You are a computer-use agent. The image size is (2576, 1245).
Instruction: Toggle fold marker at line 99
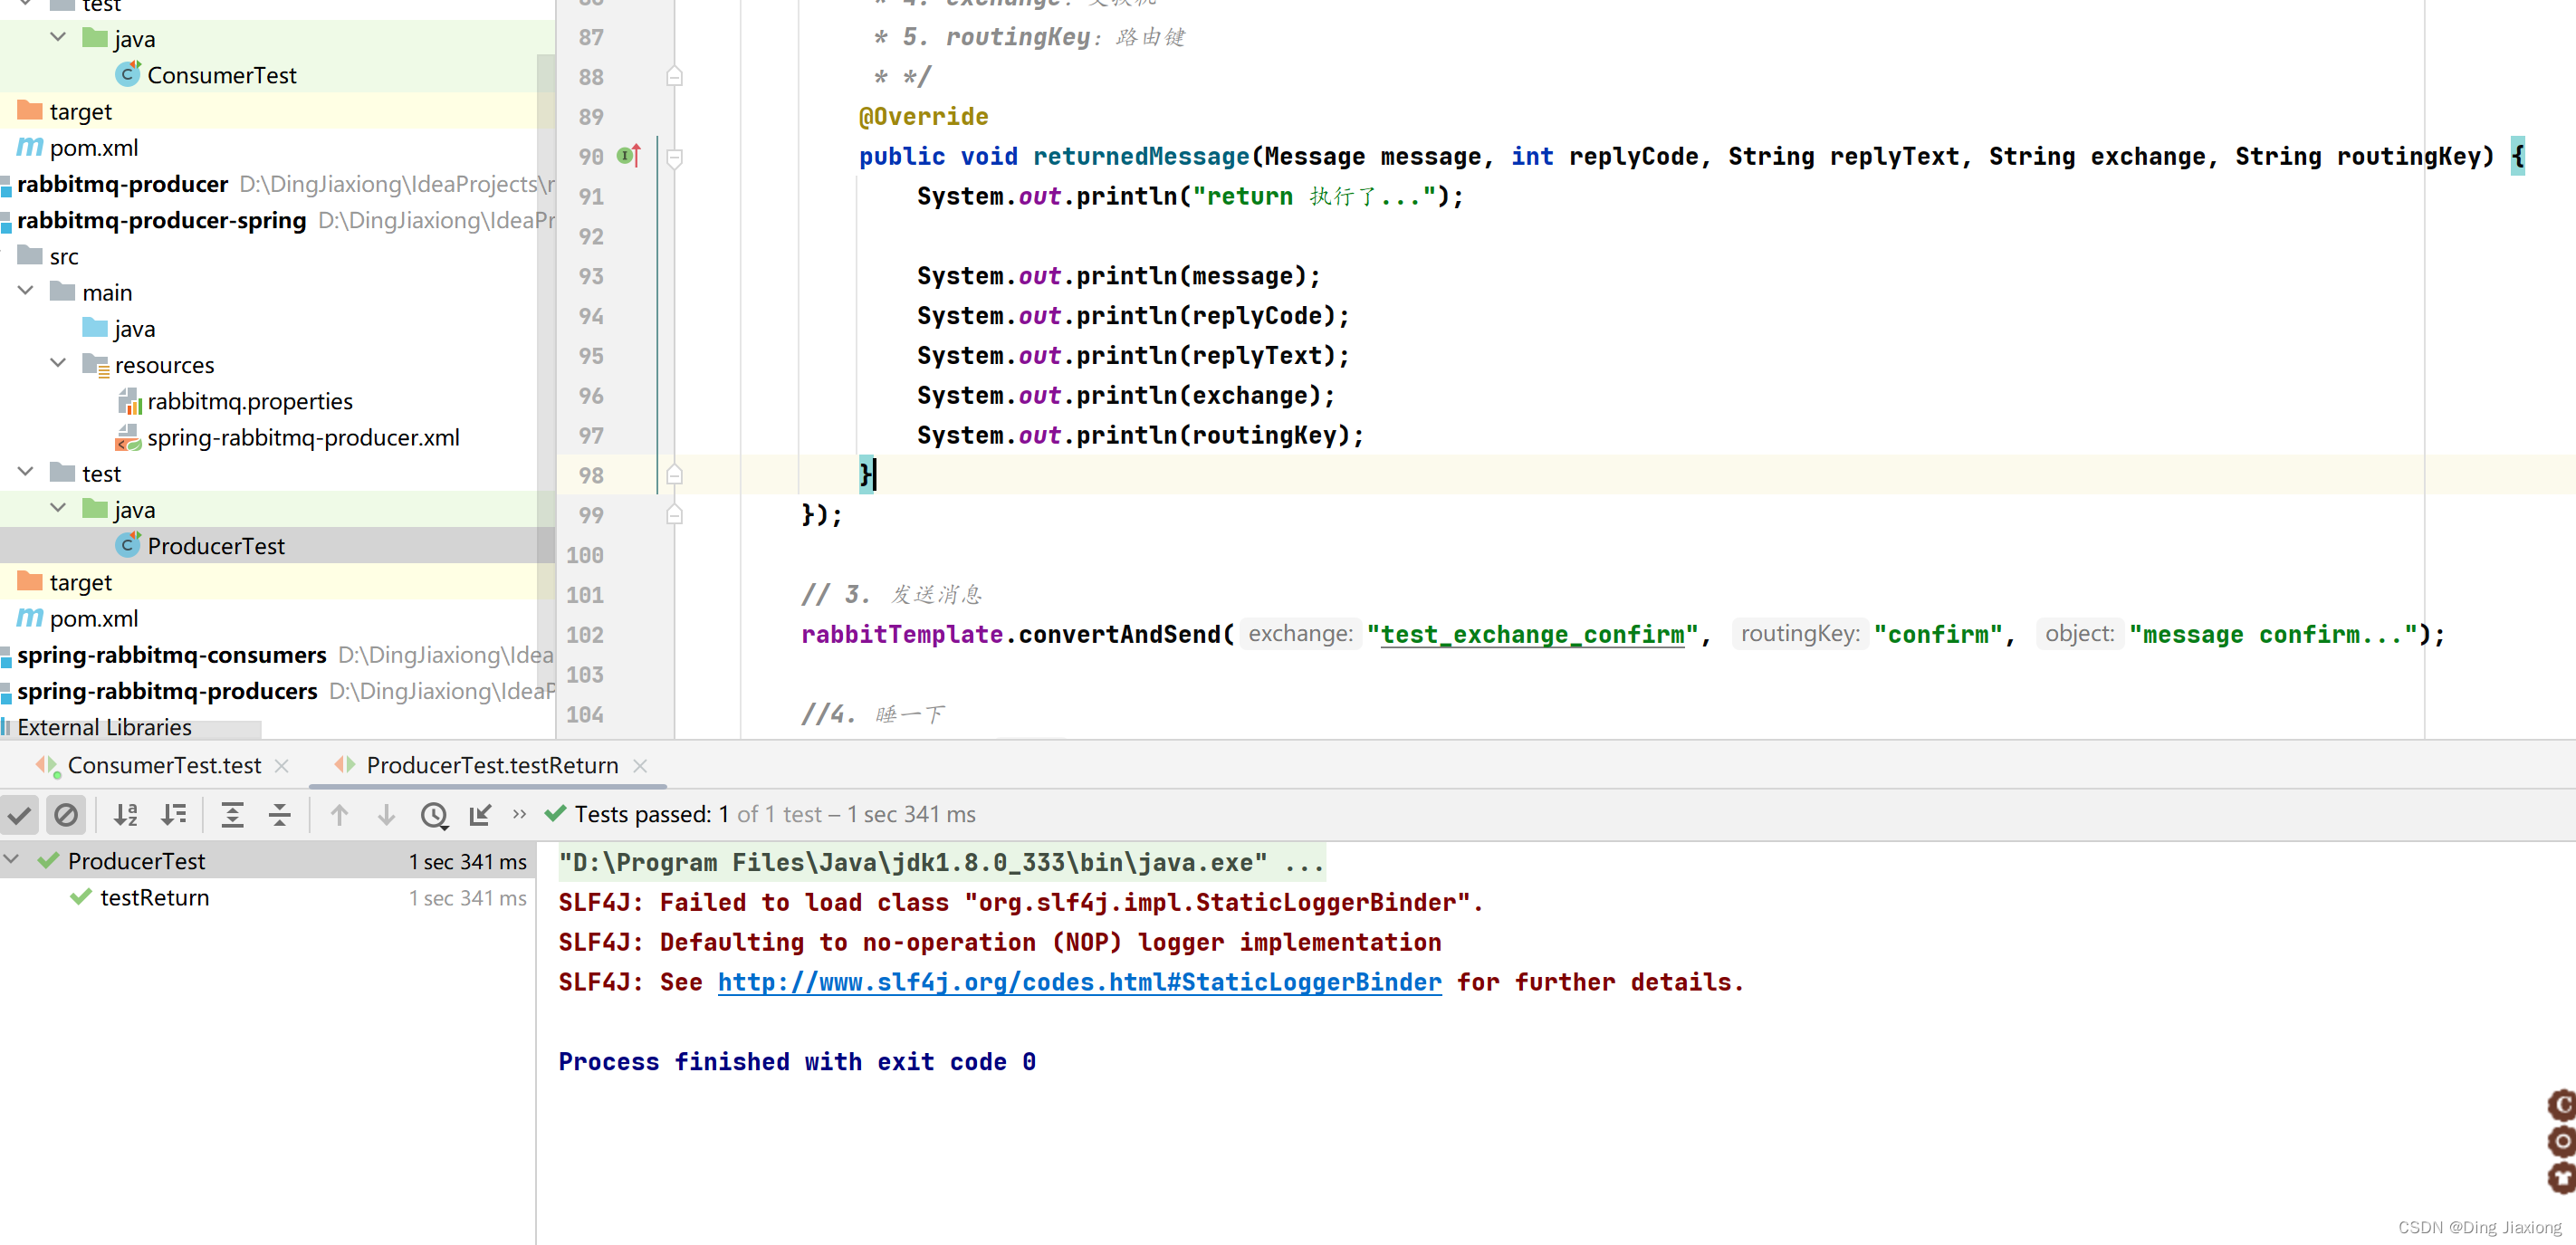click(674, 515)
